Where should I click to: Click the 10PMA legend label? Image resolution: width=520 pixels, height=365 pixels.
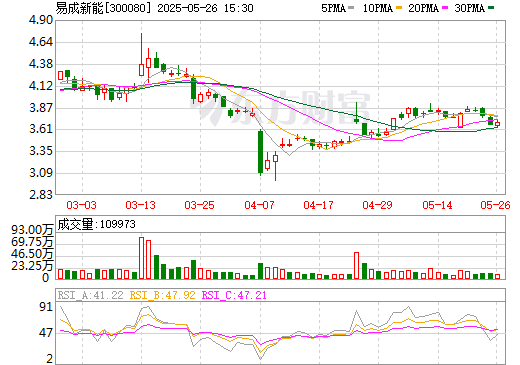[x=378, y=8]
